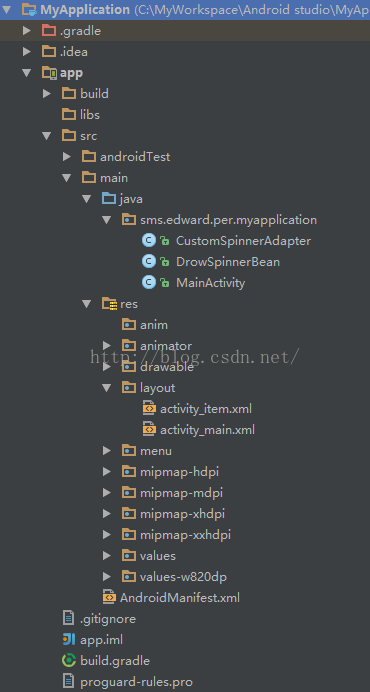Click the XML file icon of activity_item.xml
The image size is (370, 692).
149,409
